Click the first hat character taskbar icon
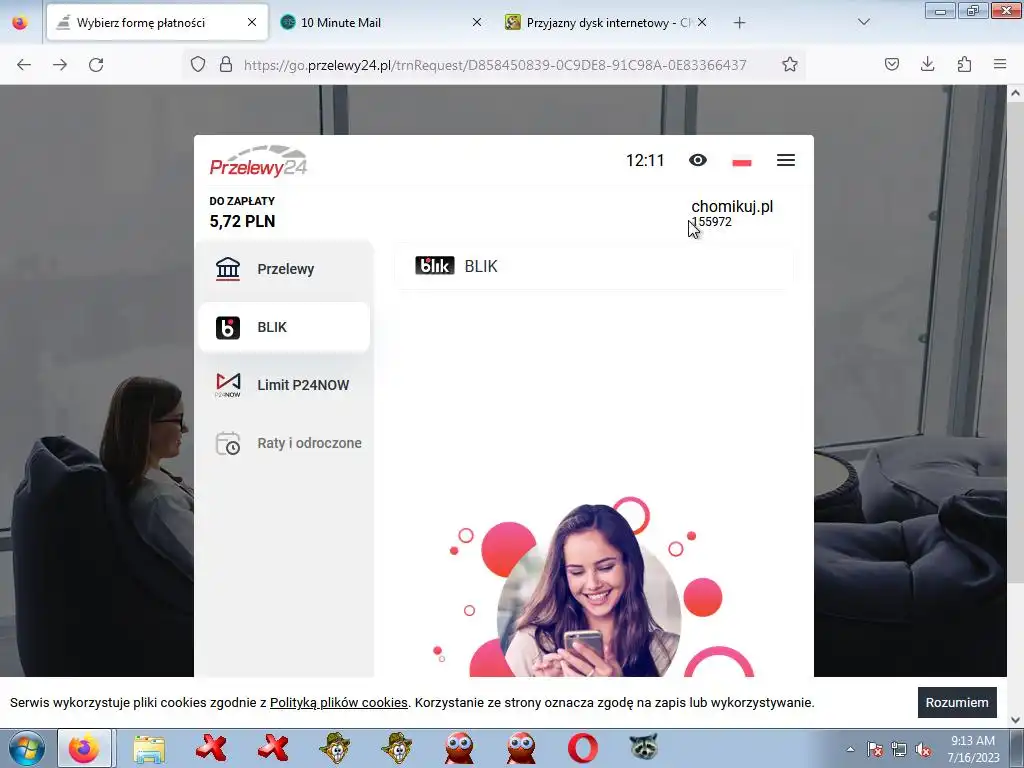Viewport: 1024px width, 768px height. (x=335, y=748)
